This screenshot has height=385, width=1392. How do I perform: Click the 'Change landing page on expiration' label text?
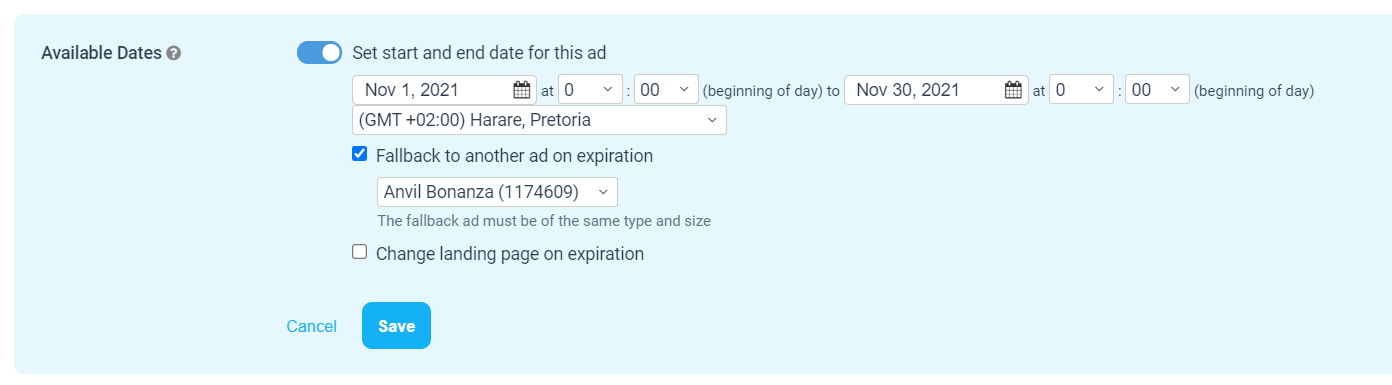[510, 254]
